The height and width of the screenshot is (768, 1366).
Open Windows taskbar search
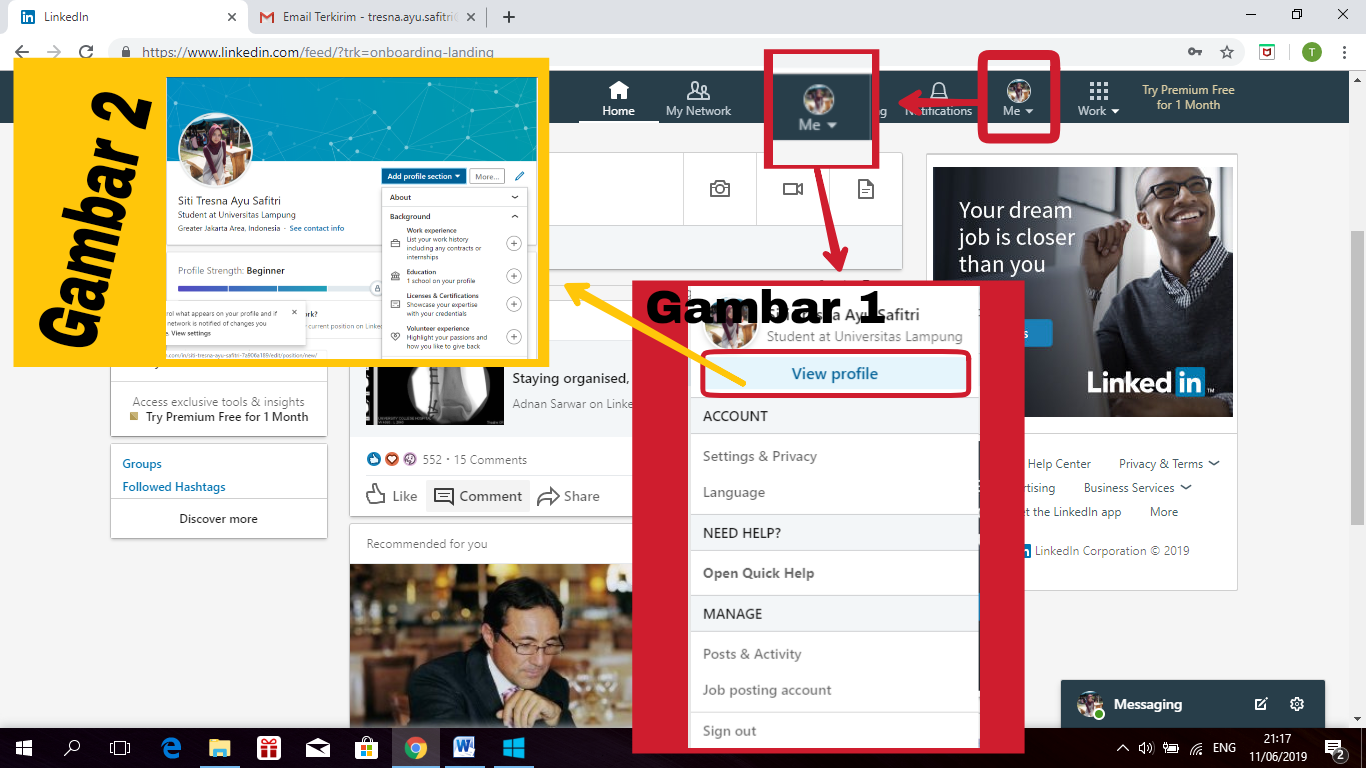click(72, 747)
